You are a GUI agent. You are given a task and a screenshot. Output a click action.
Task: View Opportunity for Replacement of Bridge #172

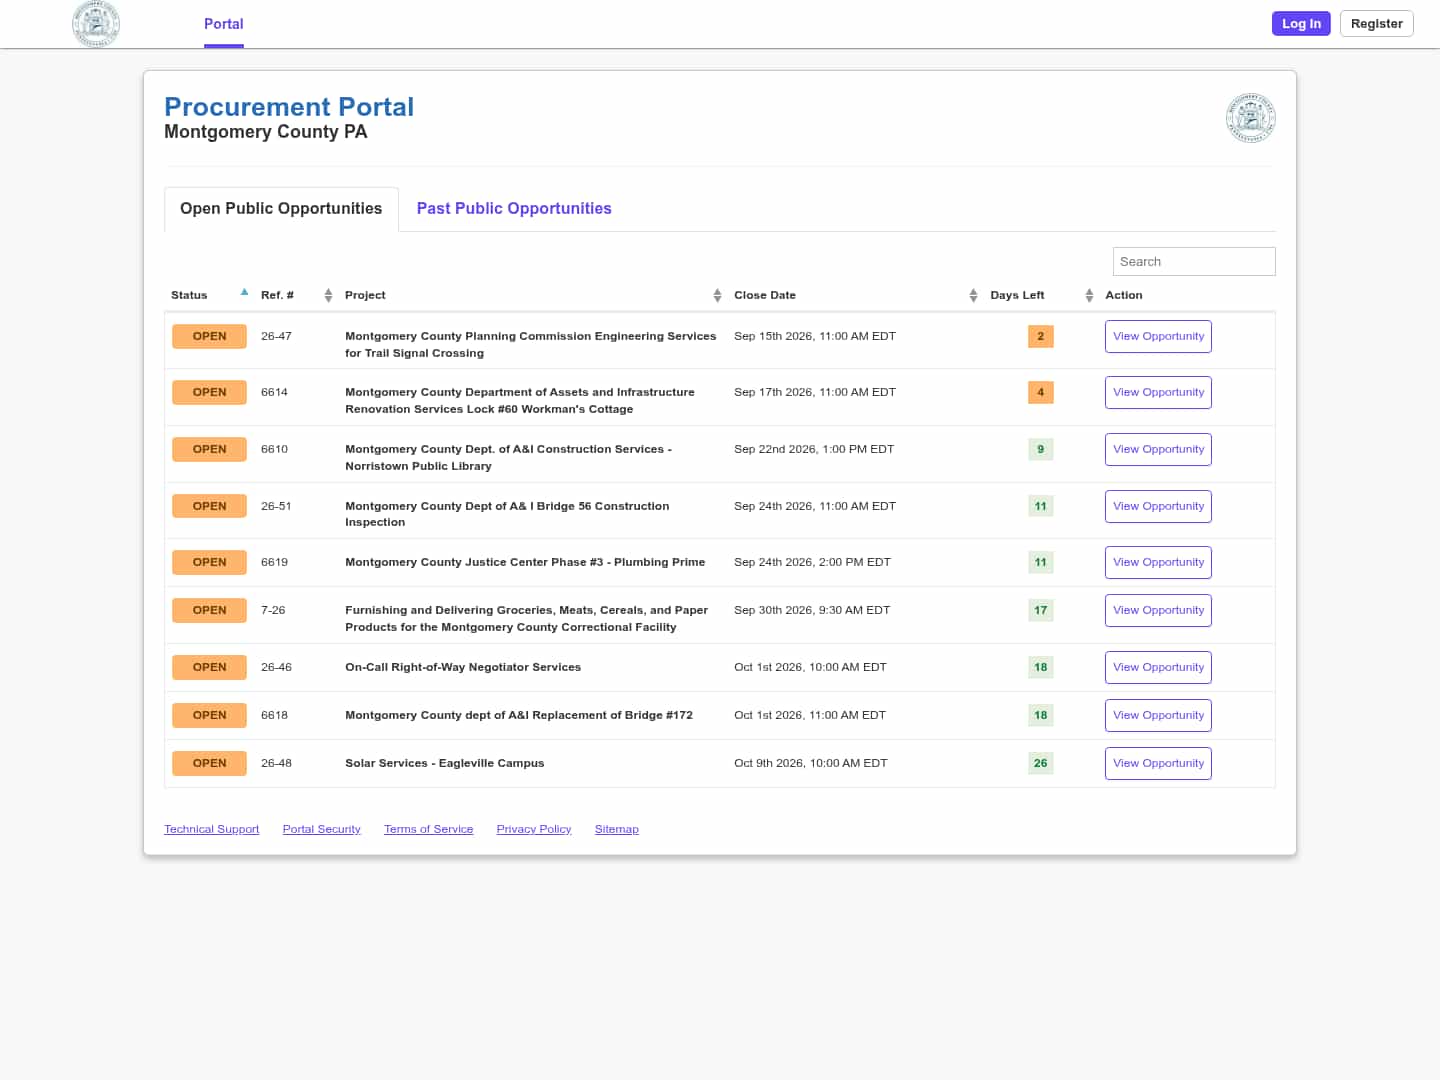tap(1158, 716)
